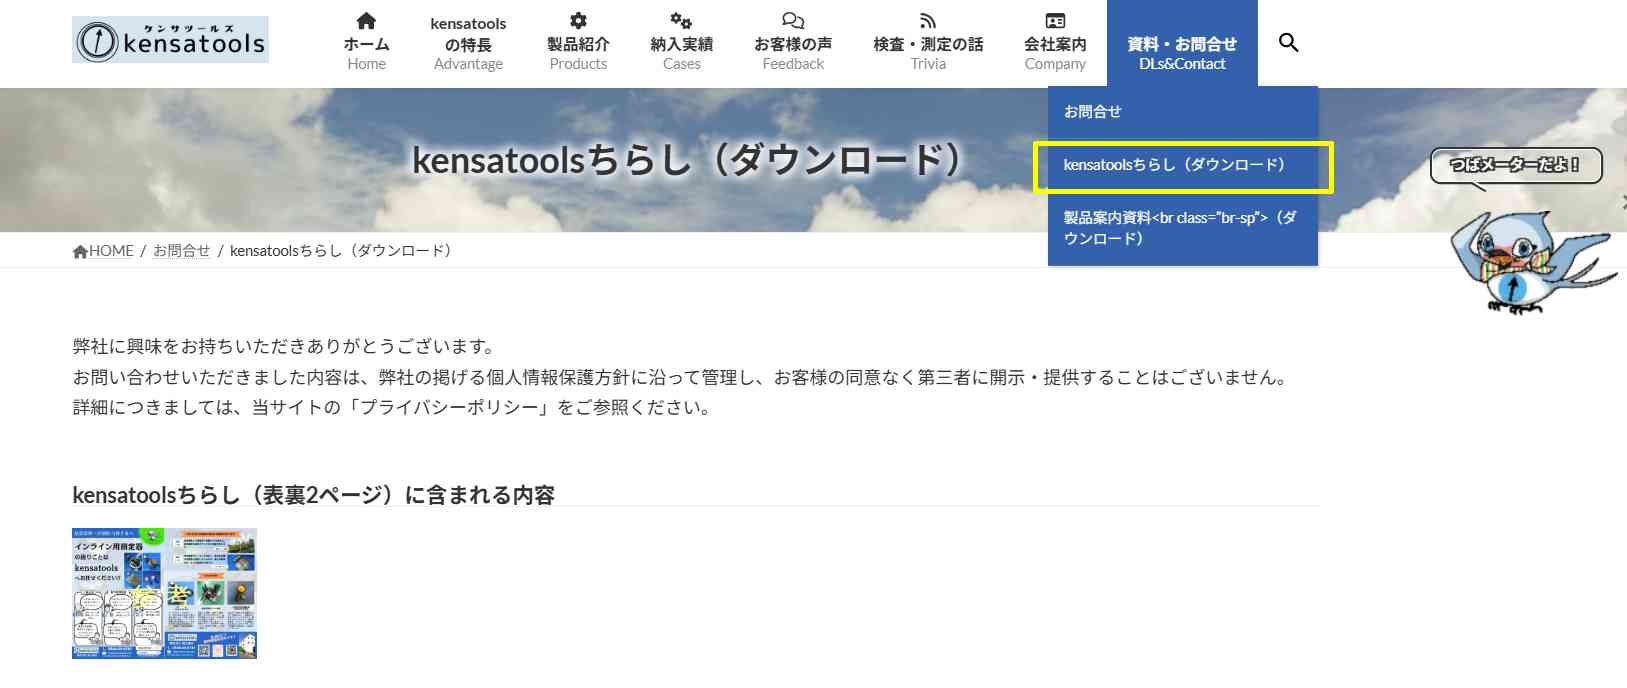Screen dimensions: 1627x688
Task: Click the 表裏2ページ section heading
Action: [x=313, y=495]
